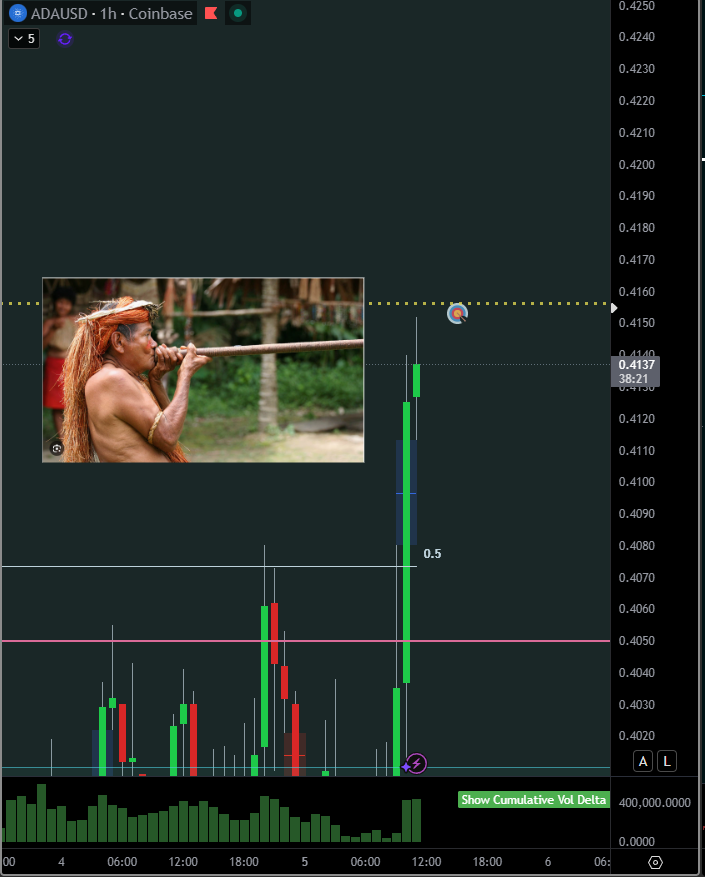
Task: Click the small camera icon on image
Action: pyautogui.click(x=57, y=449)
